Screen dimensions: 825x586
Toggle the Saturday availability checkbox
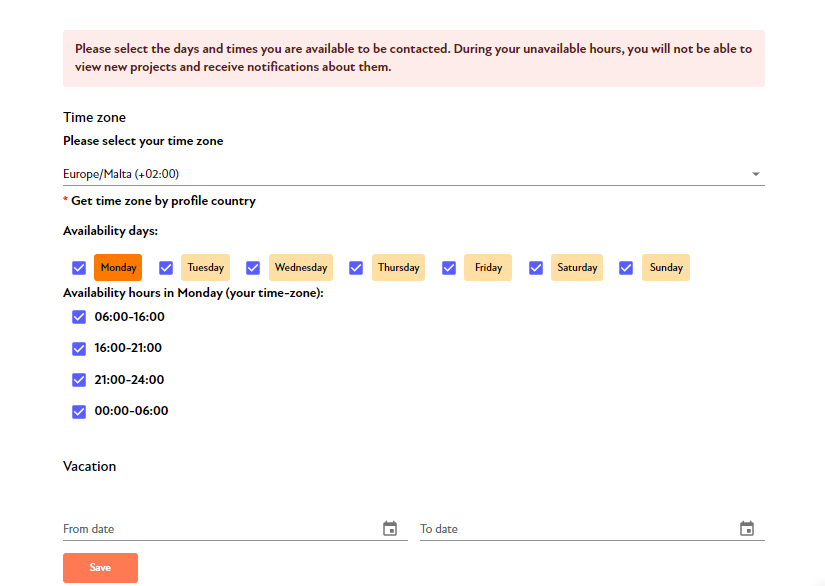(536, 268)
